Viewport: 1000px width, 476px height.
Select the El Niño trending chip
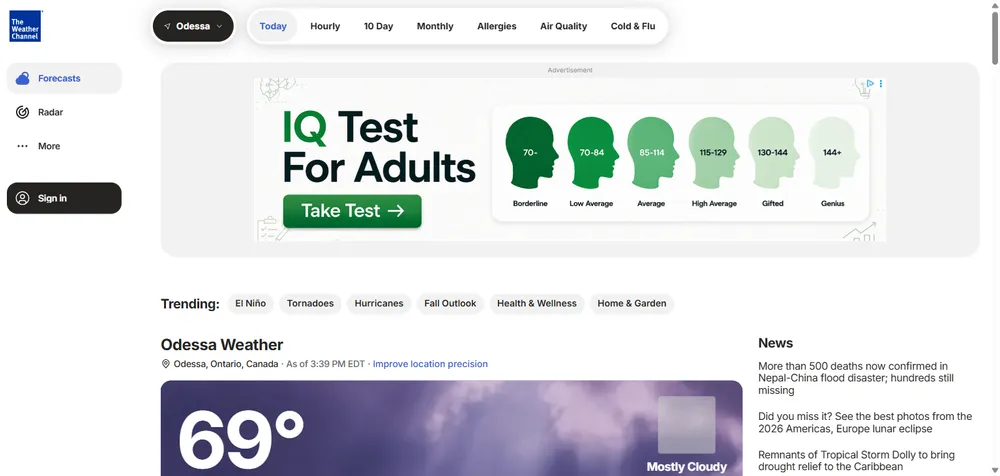tap(251, 304)
